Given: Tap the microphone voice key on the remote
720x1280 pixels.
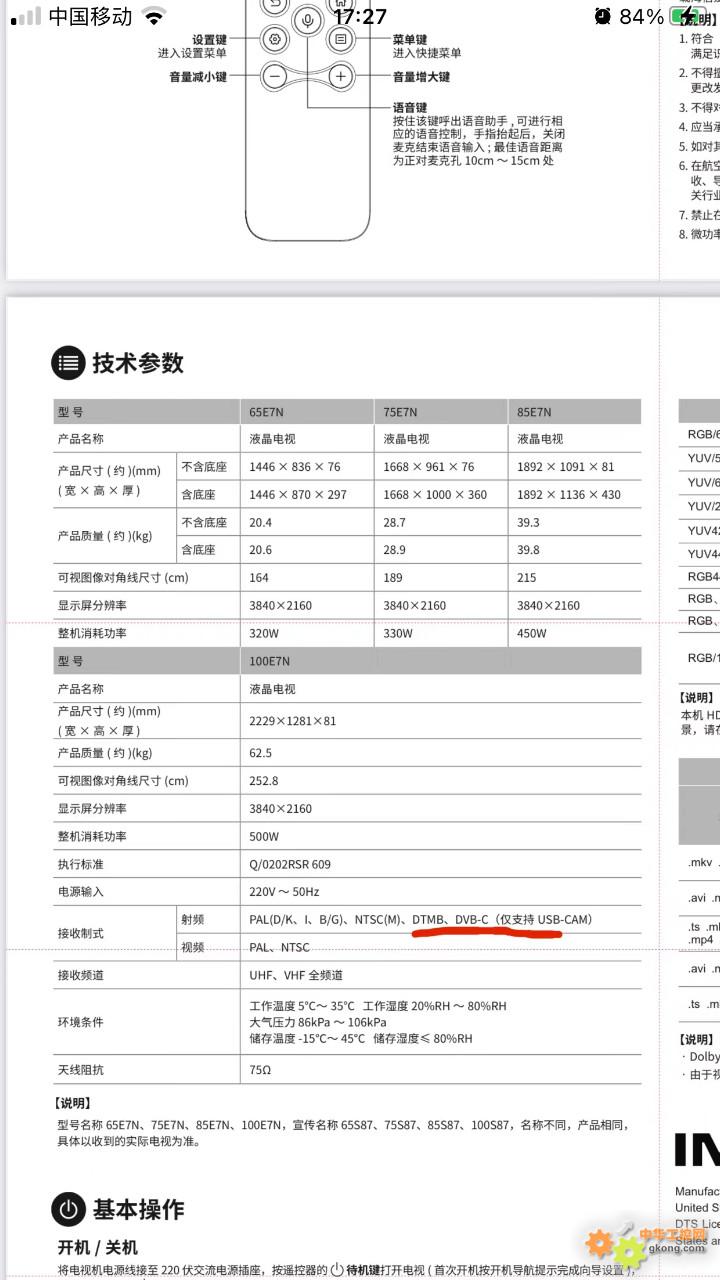Looking at the screenshot, I should pos(308,21).
